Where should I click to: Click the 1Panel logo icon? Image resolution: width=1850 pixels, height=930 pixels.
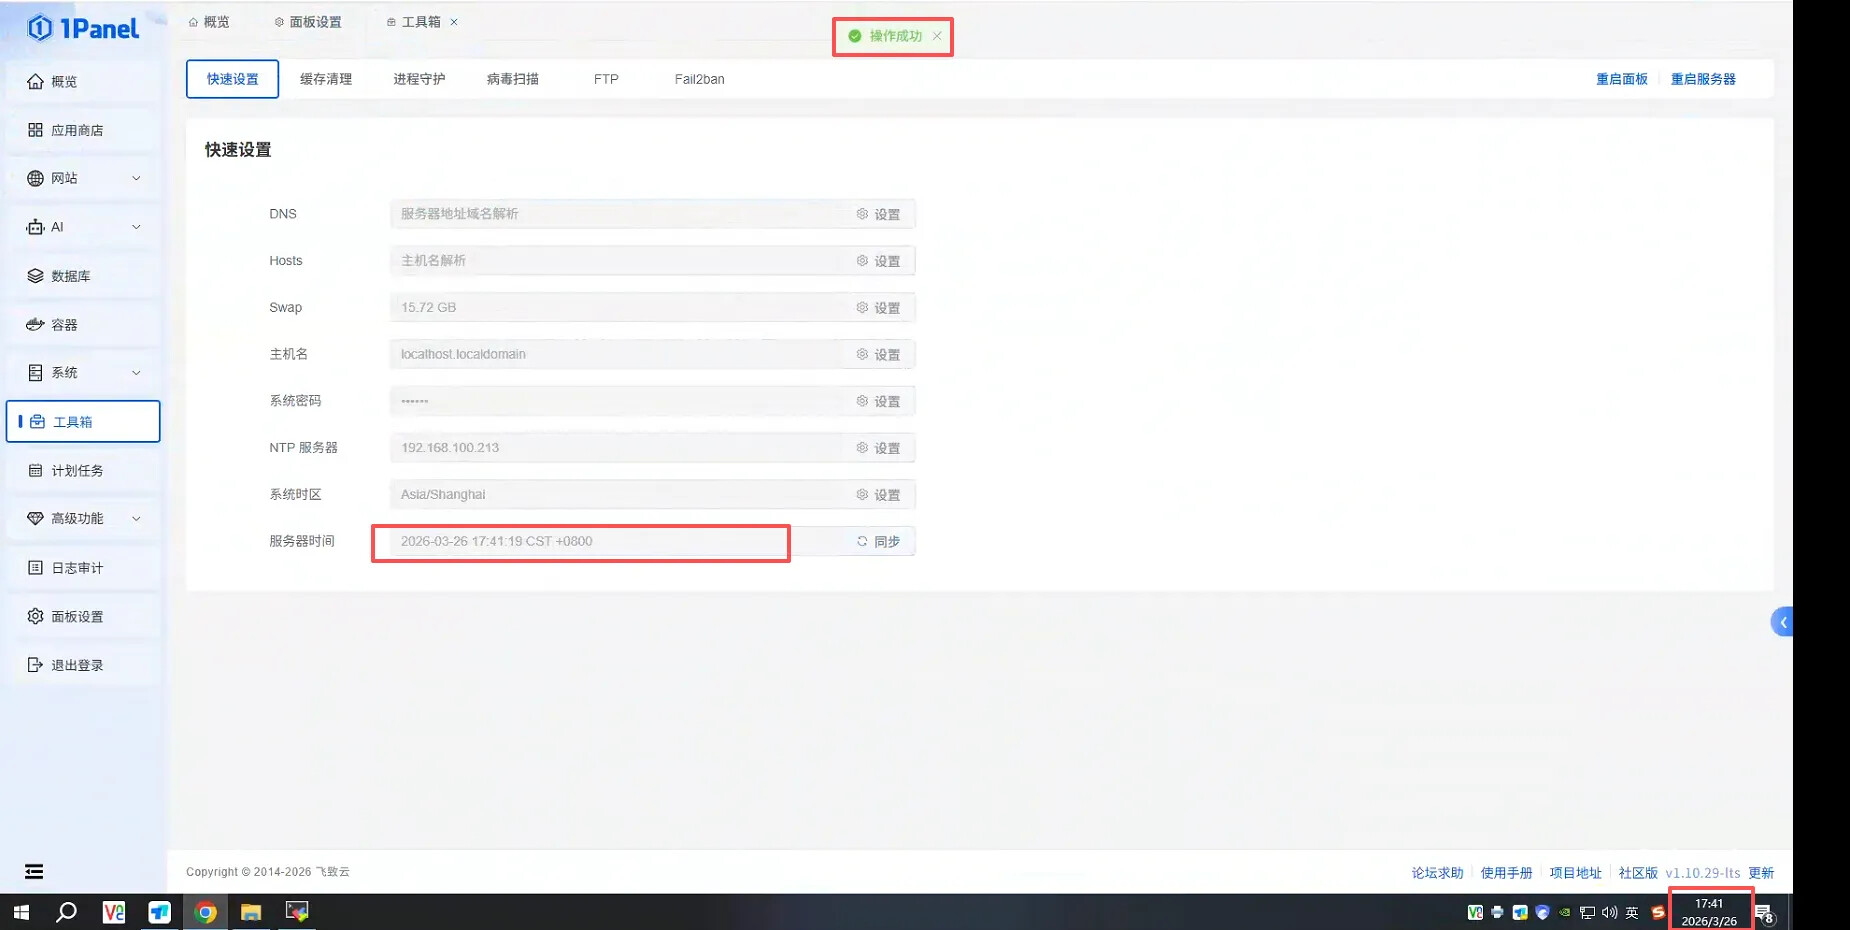pyautogui.click(x=40, y=28)
